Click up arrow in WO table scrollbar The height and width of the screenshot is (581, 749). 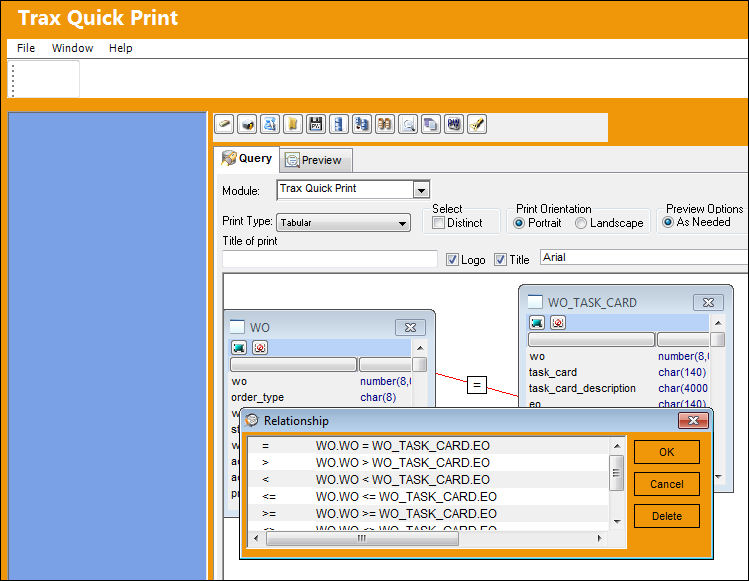420,348
